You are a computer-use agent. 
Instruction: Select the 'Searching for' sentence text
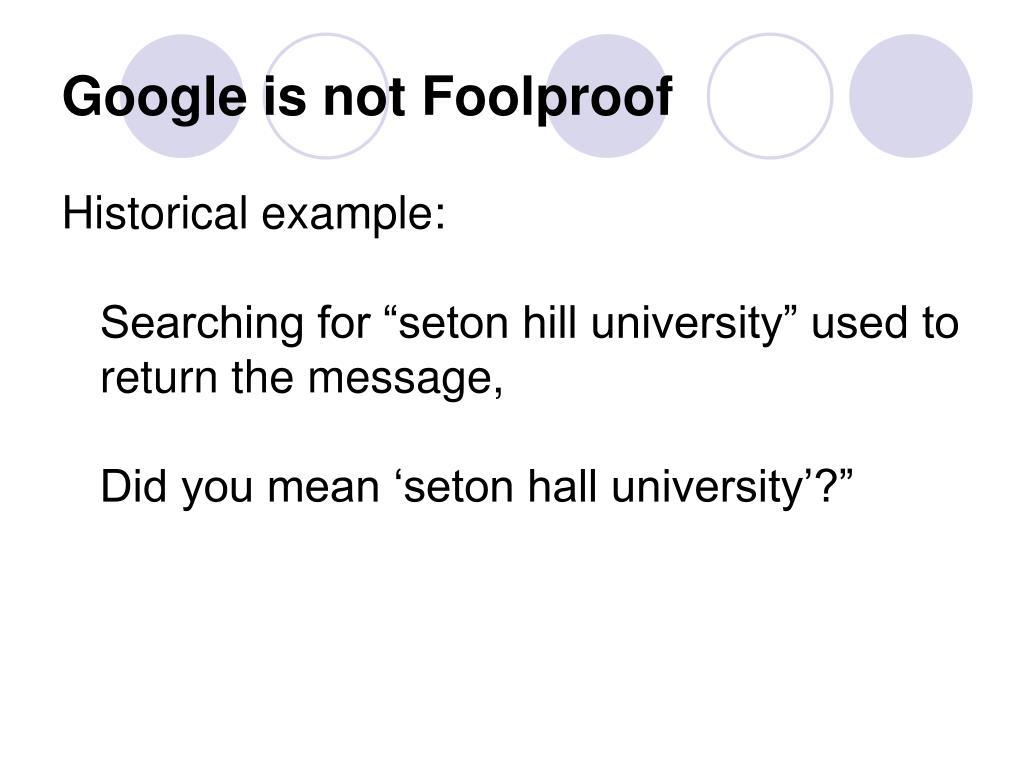[530, 351]
